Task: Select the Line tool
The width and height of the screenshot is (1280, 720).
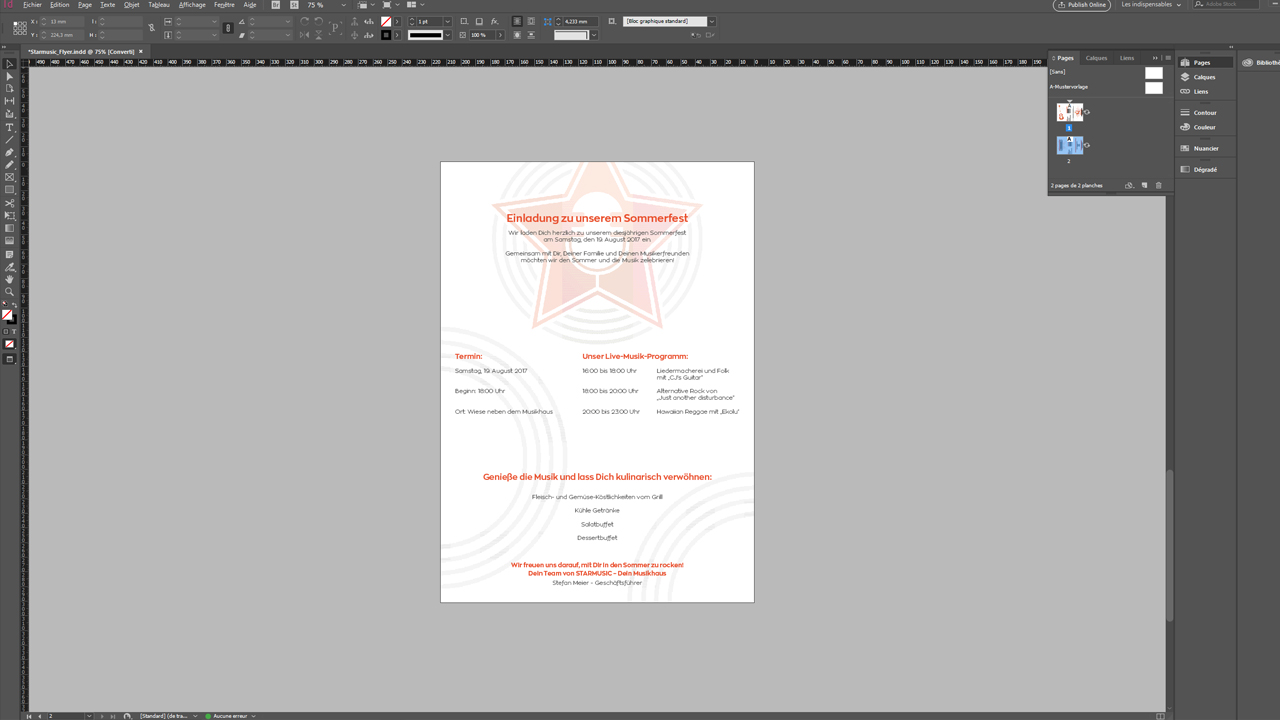Action: click(x=10, y=138)
